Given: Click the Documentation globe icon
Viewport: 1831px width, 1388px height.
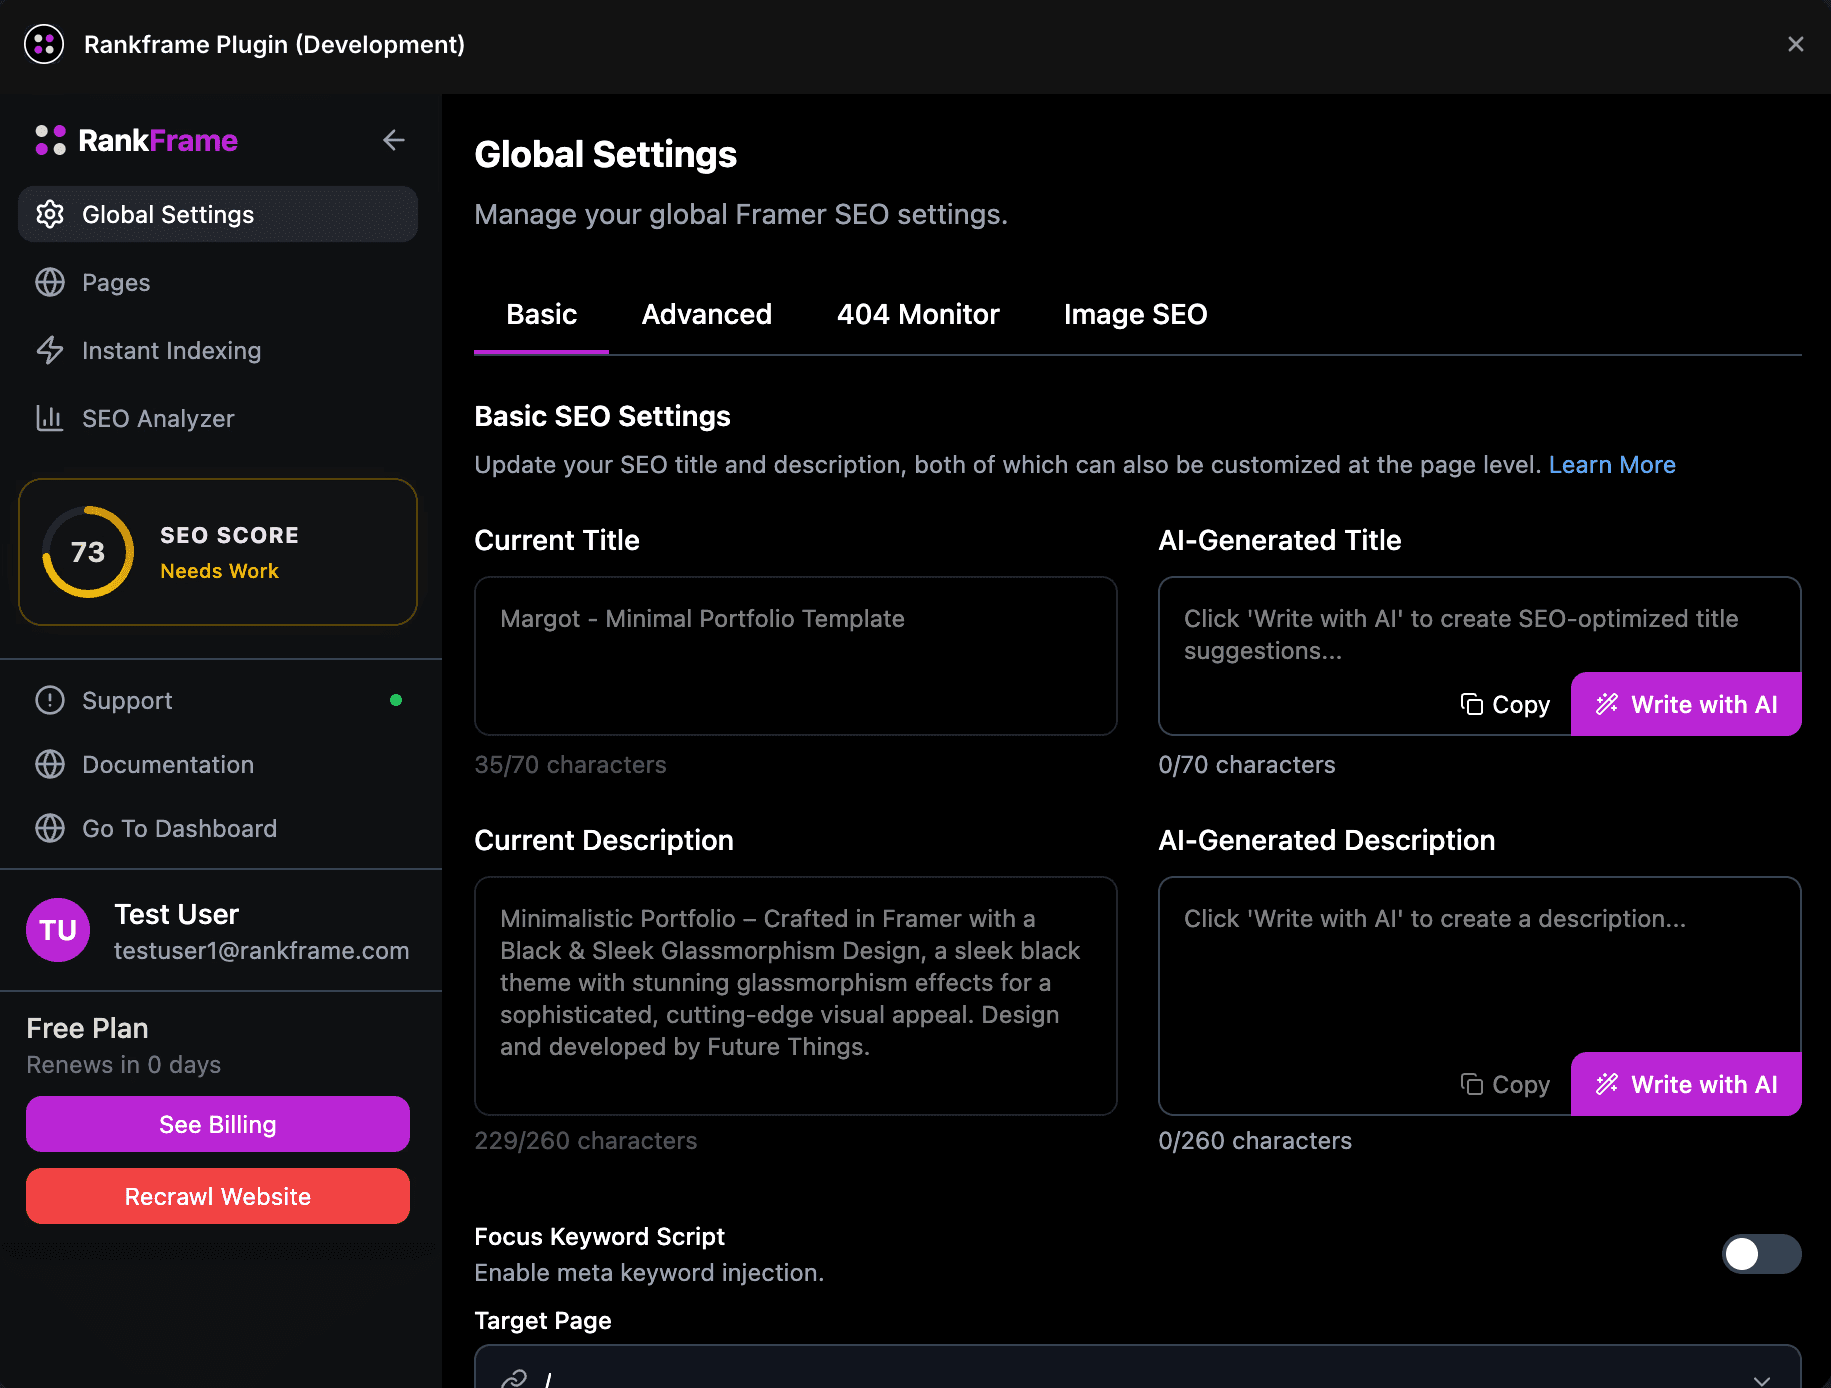Looking at the screenshot, I should pos(50,764).
